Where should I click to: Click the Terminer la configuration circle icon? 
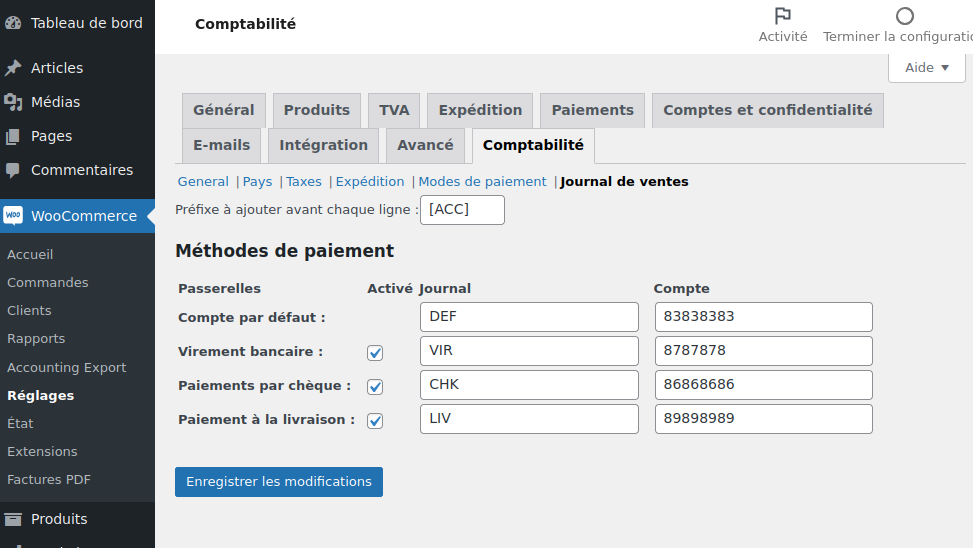click(x=904, y=16)
